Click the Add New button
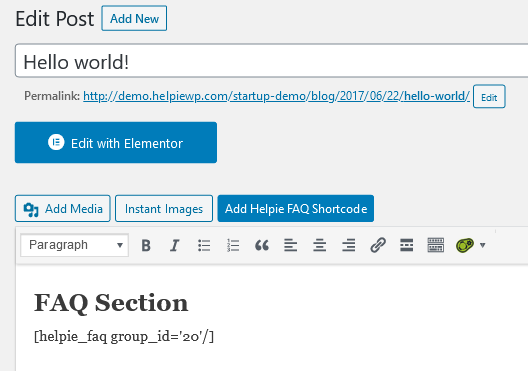The width and height of the screenshot is (528, 371). [x=134, y=18]
